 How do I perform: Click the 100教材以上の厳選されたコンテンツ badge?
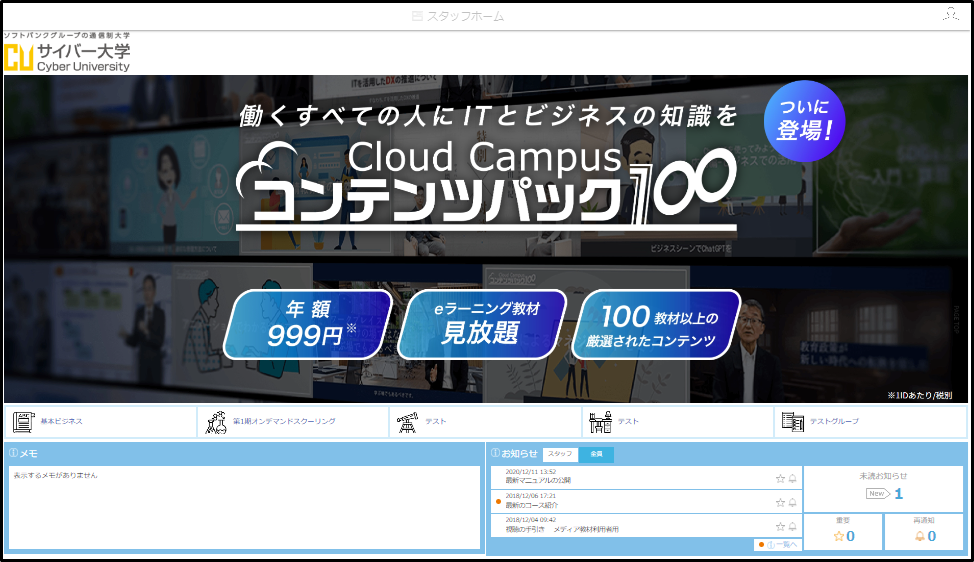tap(656, 324)
